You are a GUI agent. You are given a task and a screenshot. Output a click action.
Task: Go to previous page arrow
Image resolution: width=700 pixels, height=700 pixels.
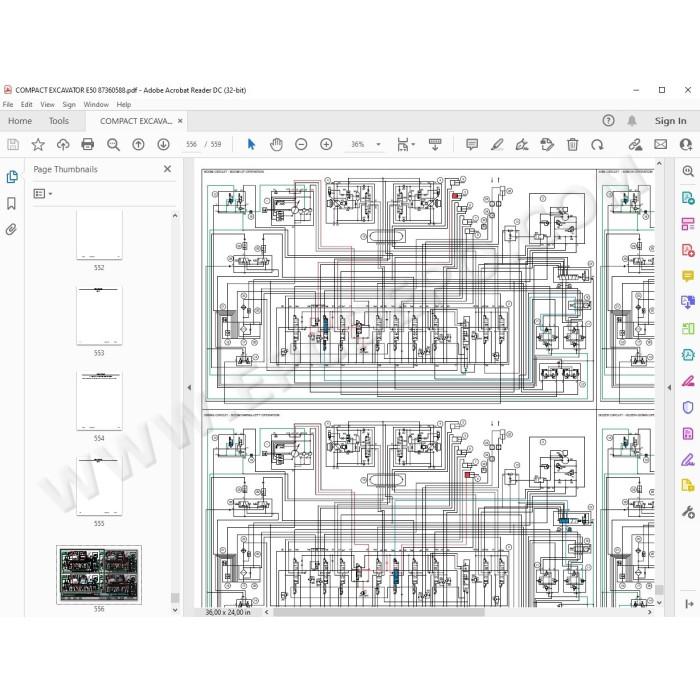pos(138,144)
